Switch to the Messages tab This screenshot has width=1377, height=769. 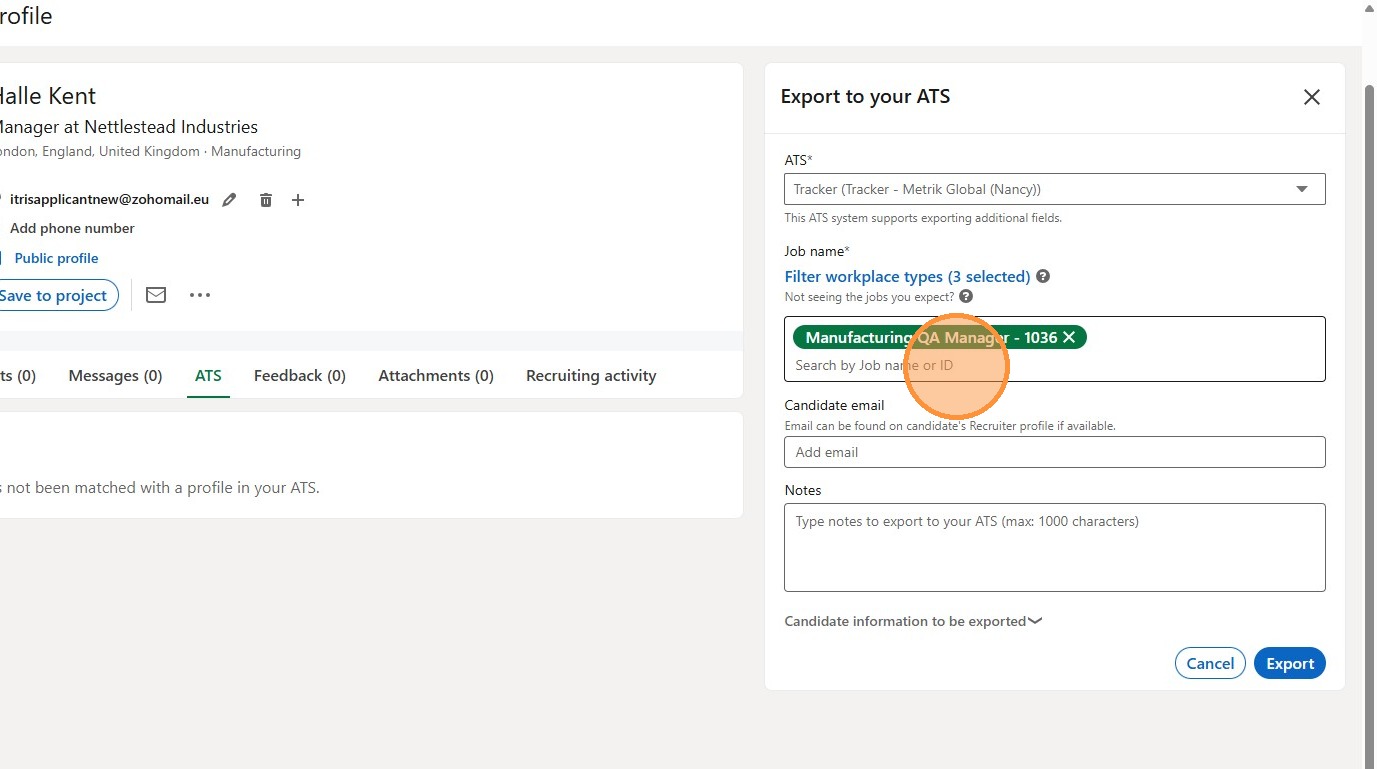[x=115, y=376]
